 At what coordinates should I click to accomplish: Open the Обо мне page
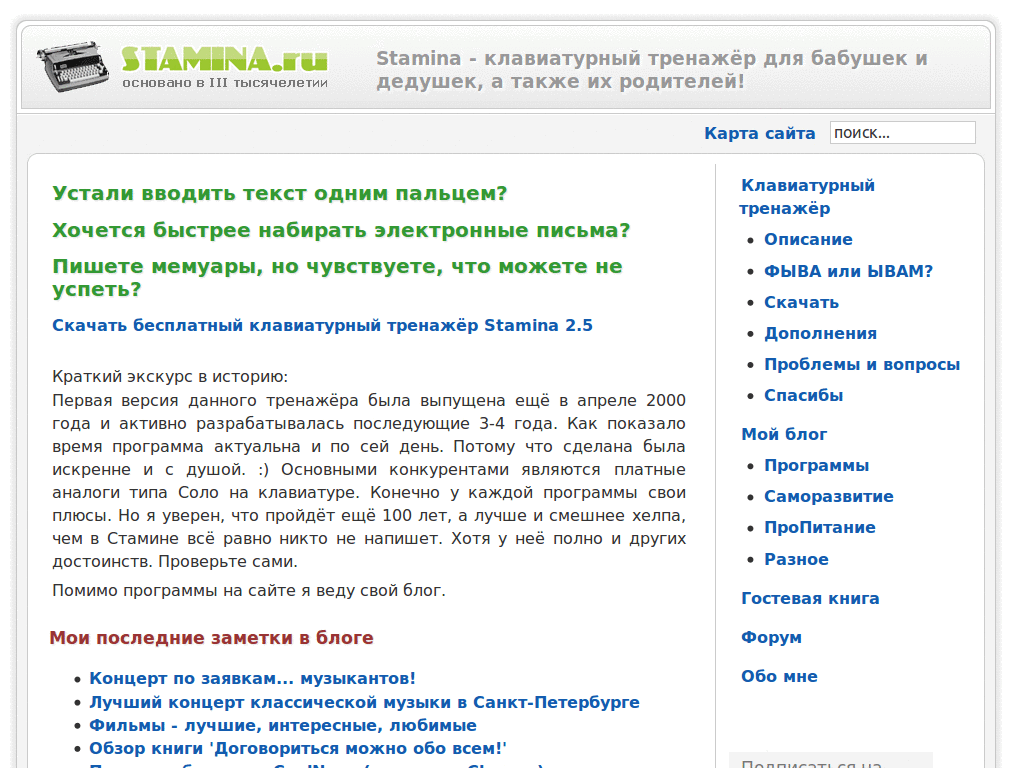pos(779,677)
